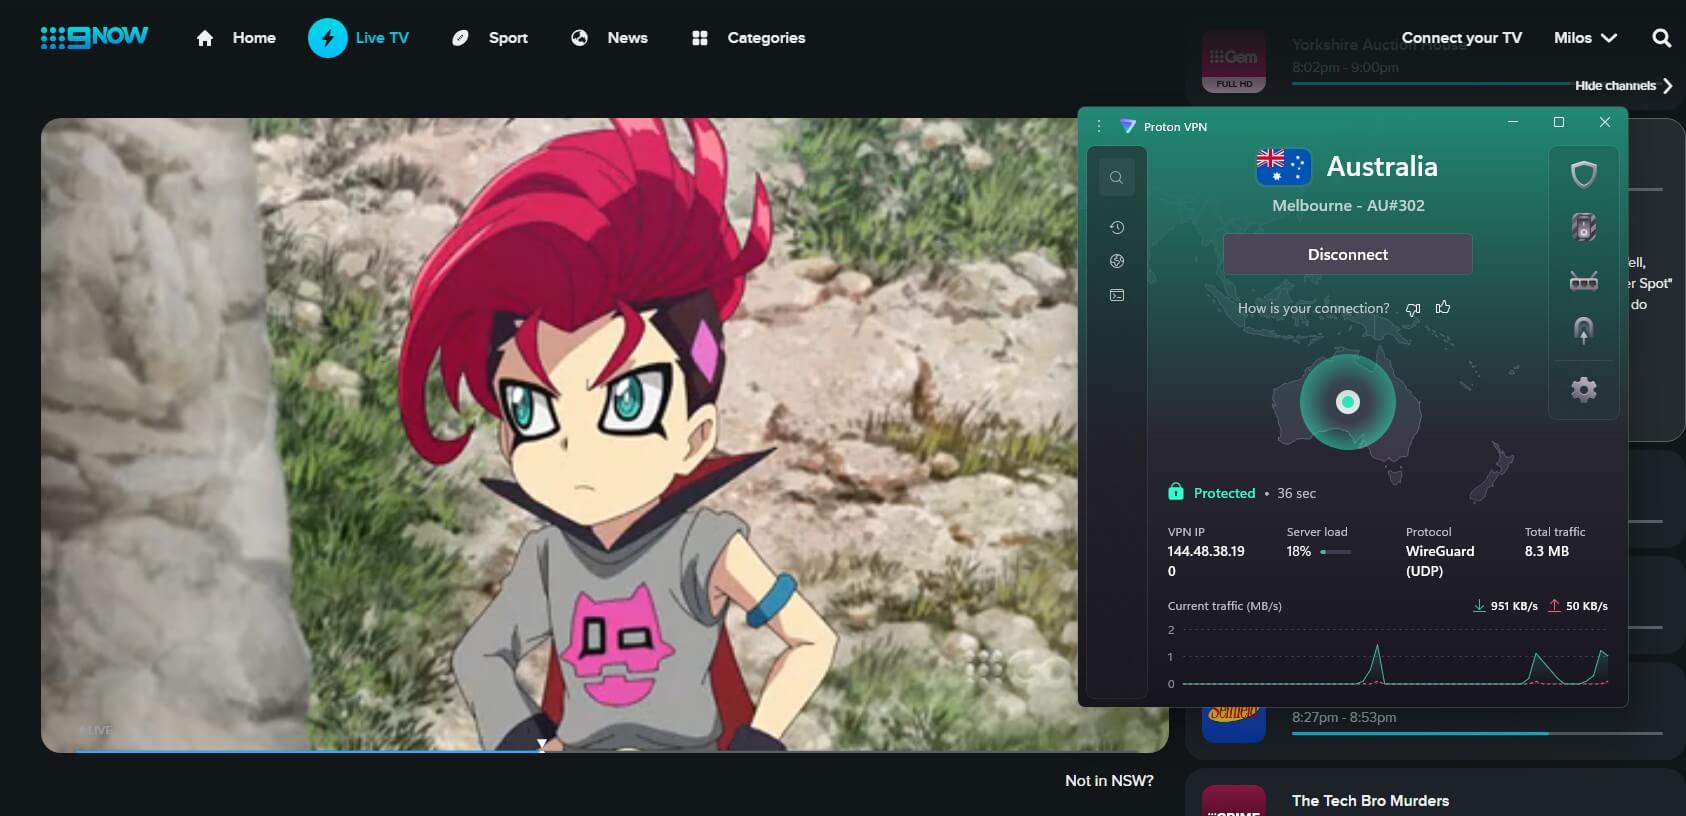Open the Kill Switch icon in Proton VPN
Screen dimensions: 1686x816
coord(1584,227)
